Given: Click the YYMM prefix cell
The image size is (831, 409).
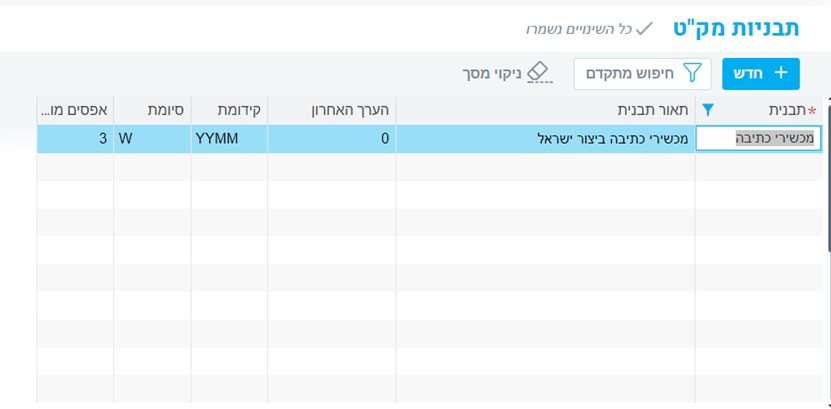Looking at the screenshot, I should click(229, 139).
